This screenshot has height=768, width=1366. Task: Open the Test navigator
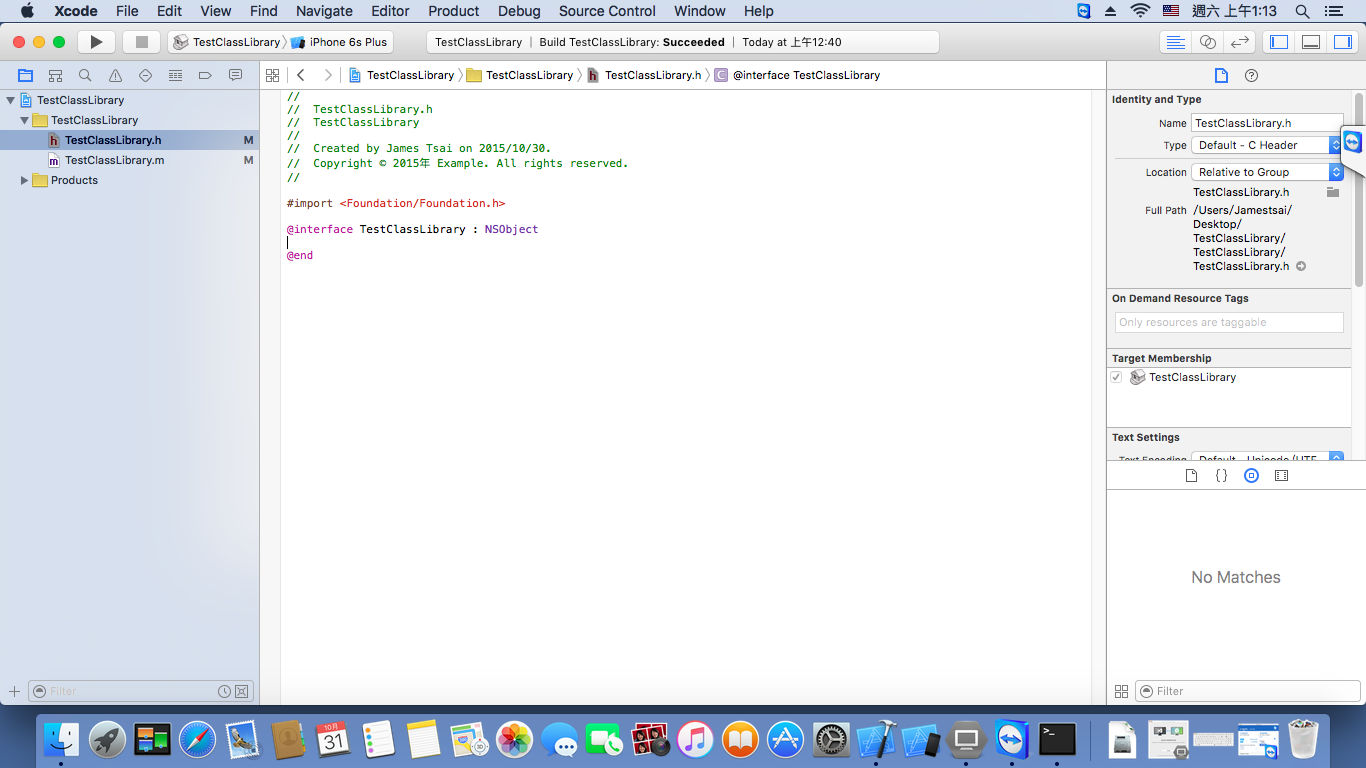coord(146,75)
